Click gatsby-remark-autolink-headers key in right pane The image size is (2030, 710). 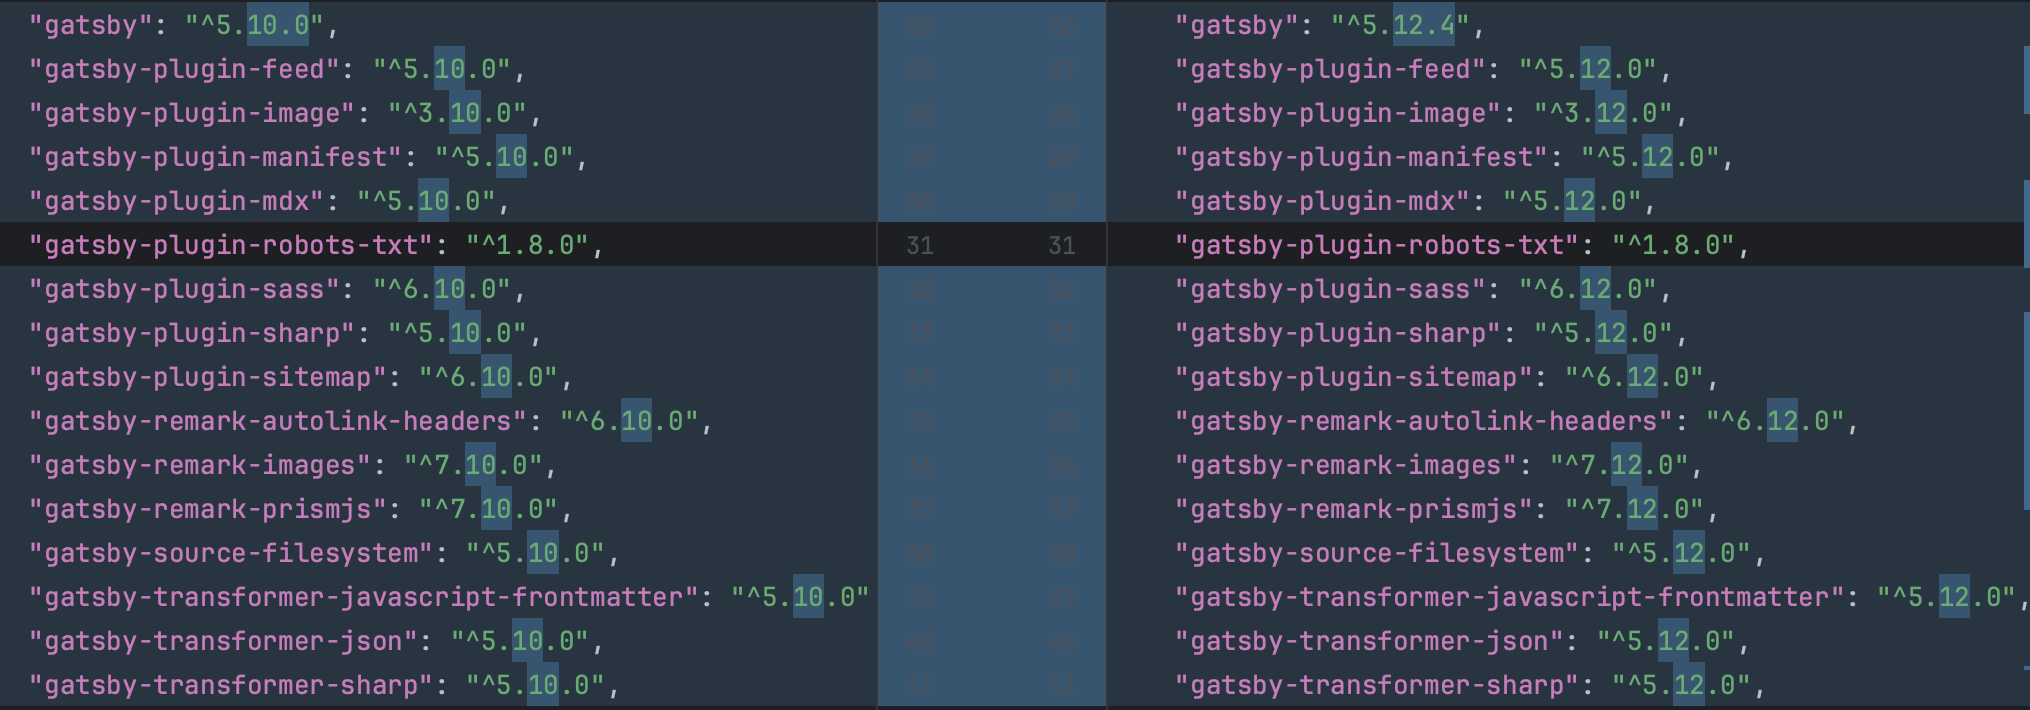tap(1424, 421)
